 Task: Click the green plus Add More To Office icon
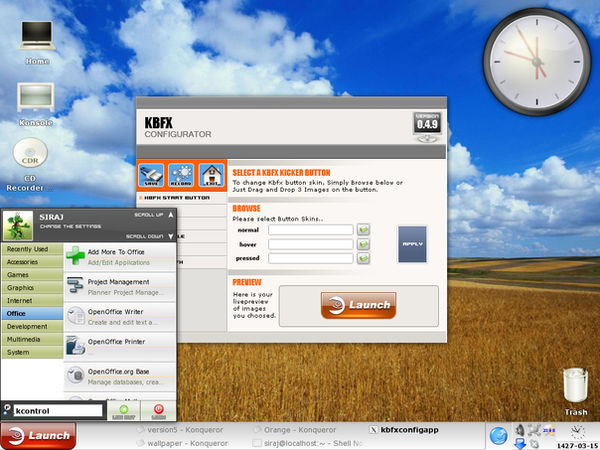click(x=75, y=256)
